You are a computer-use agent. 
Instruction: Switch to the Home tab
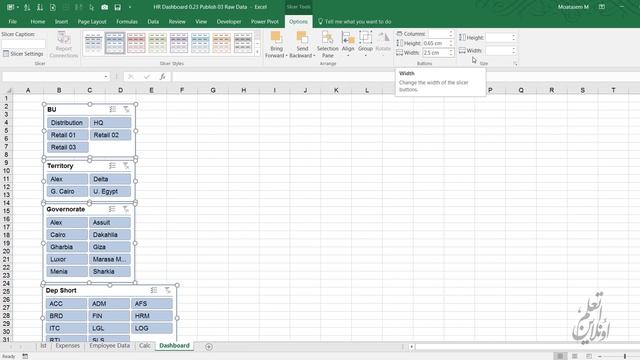pos(38,22)
